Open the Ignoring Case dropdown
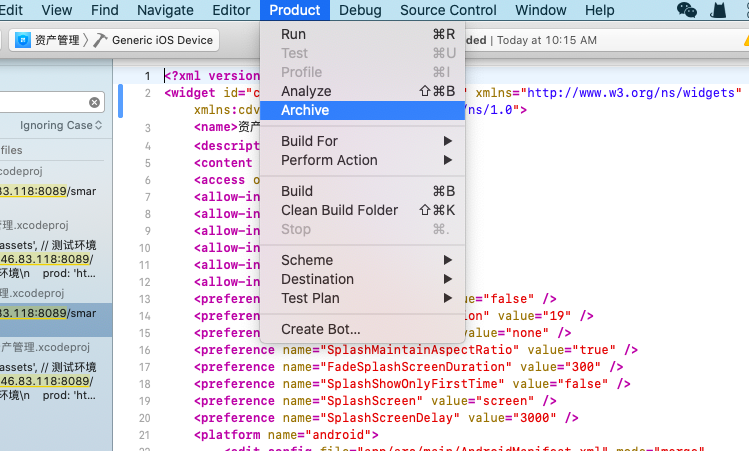Viewport: 749px width, 451px height. tap(61, 125)
